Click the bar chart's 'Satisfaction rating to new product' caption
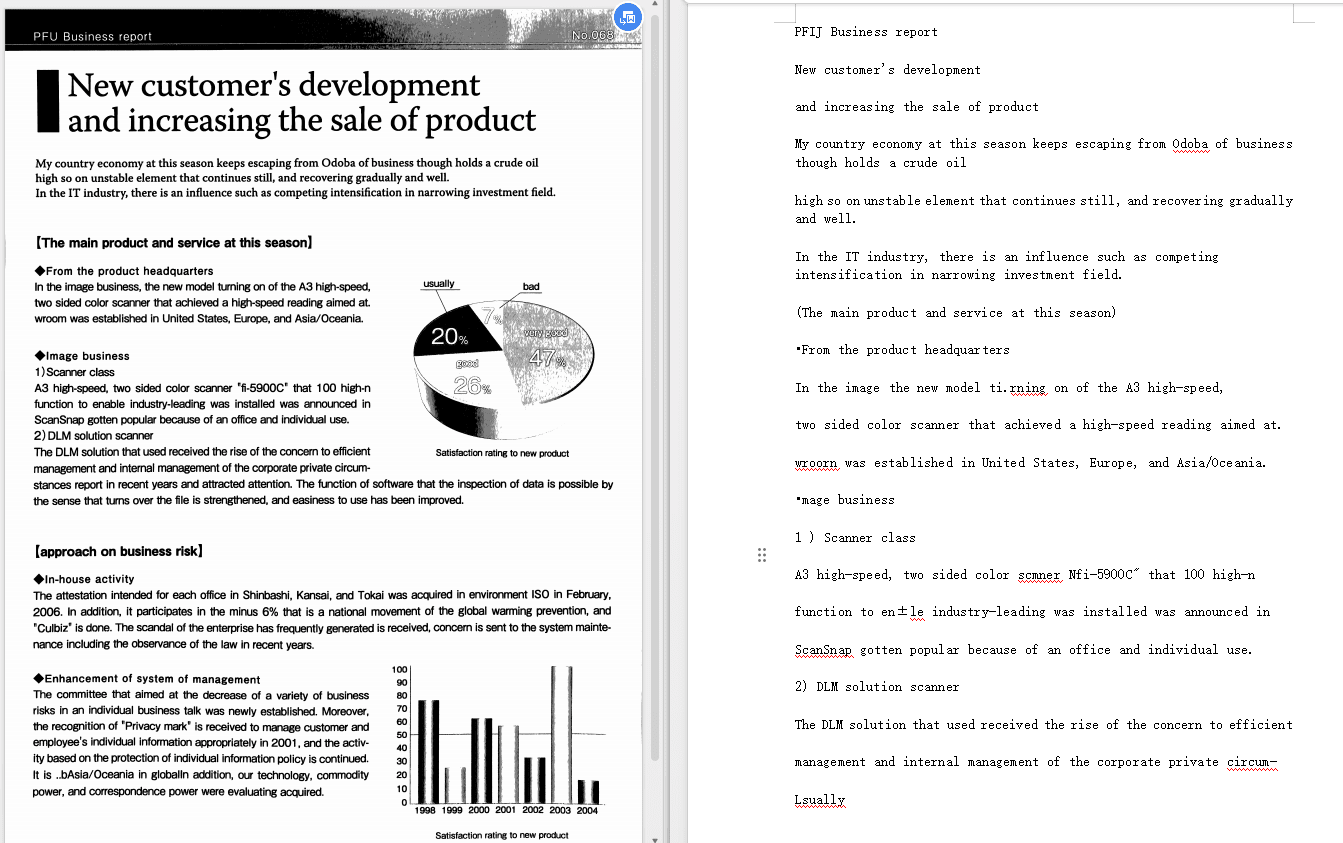The image size is (1343, 843). [x=502, y=835]
